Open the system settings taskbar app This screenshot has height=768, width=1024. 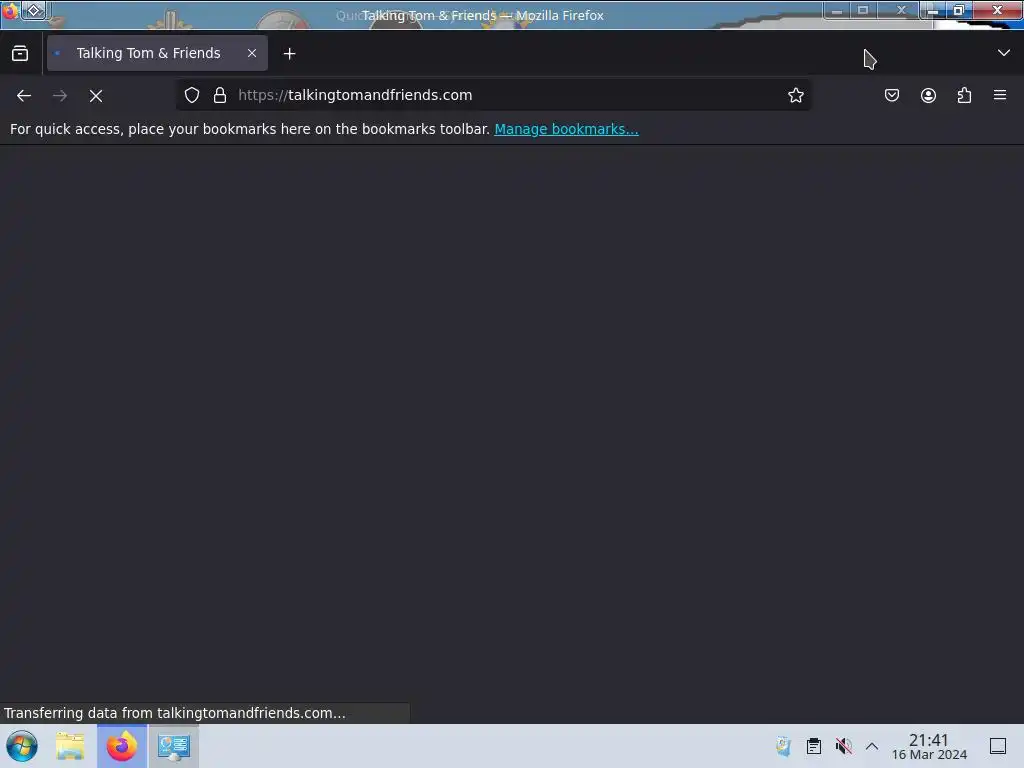coord(174,746)
